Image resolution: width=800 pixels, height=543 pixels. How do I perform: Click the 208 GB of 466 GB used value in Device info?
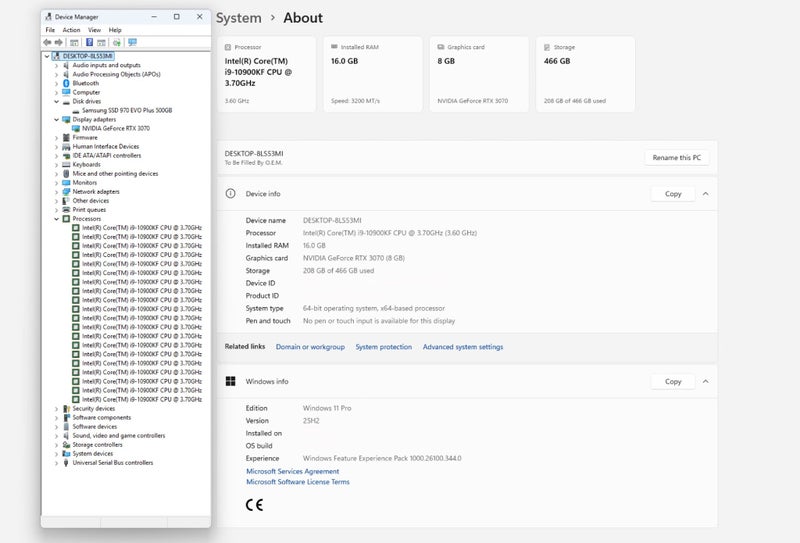pos(338,271)
